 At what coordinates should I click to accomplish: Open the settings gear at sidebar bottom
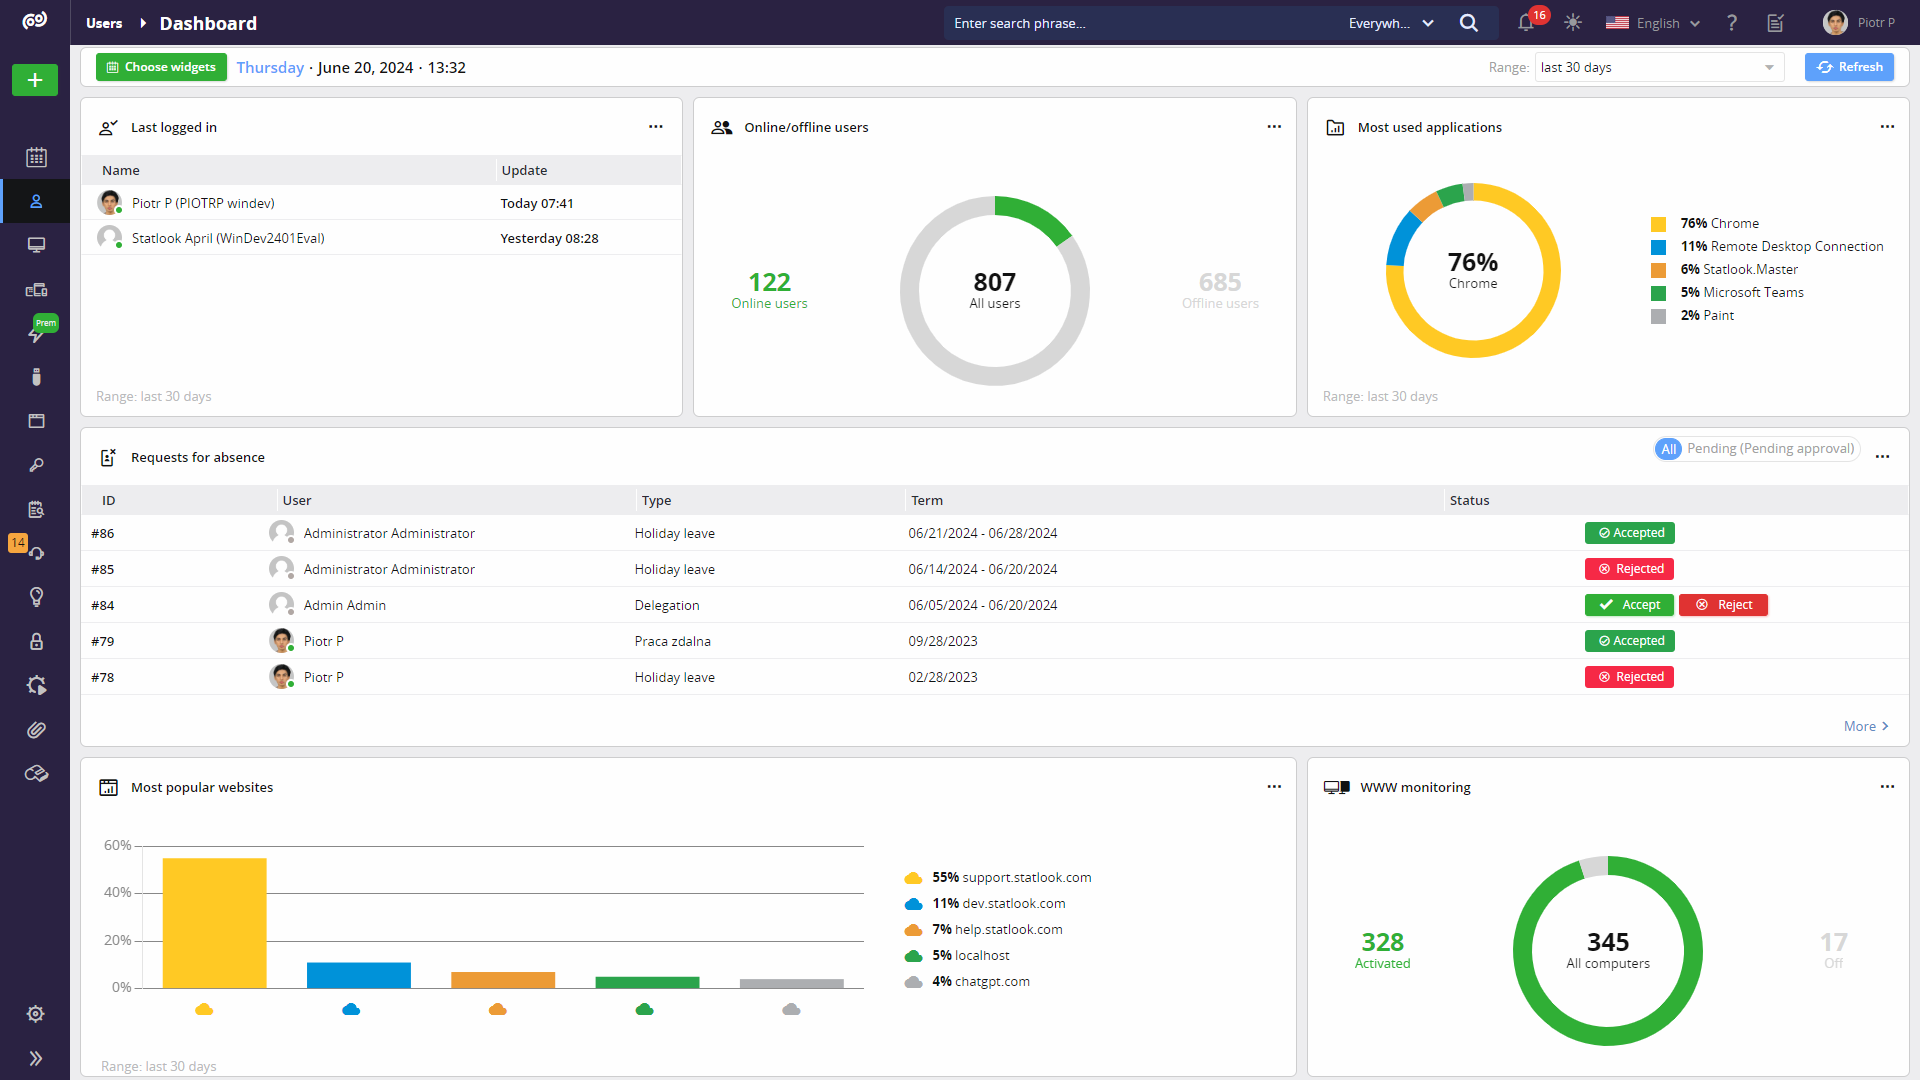36,1014
